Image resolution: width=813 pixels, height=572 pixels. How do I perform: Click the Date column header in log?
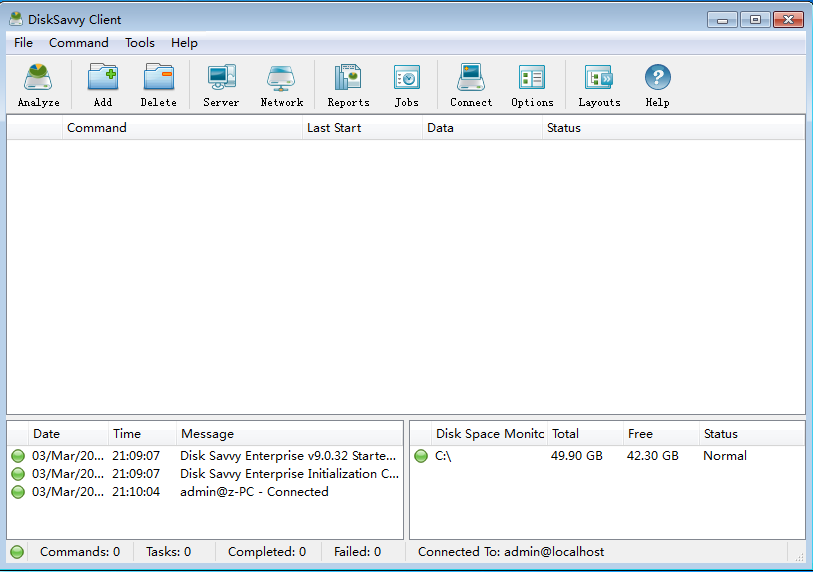click(68, 434)
